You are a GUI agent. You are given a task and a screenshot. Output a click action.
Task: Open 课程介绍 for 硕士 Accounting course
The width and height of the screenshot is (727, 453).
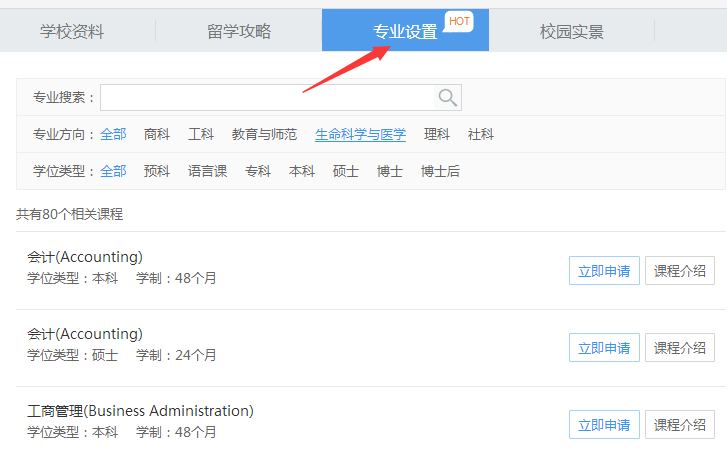680,347
